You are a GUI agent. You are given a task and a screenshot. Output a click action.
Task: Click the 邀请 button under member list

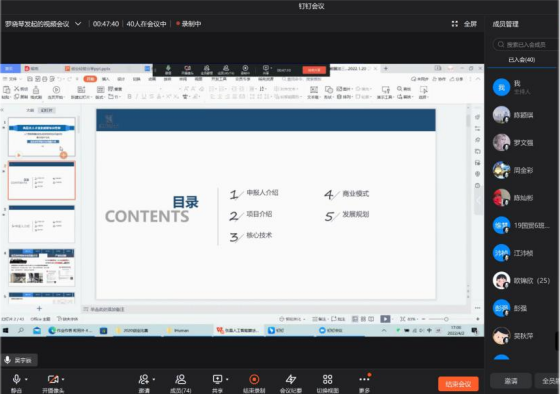point(511,381)
